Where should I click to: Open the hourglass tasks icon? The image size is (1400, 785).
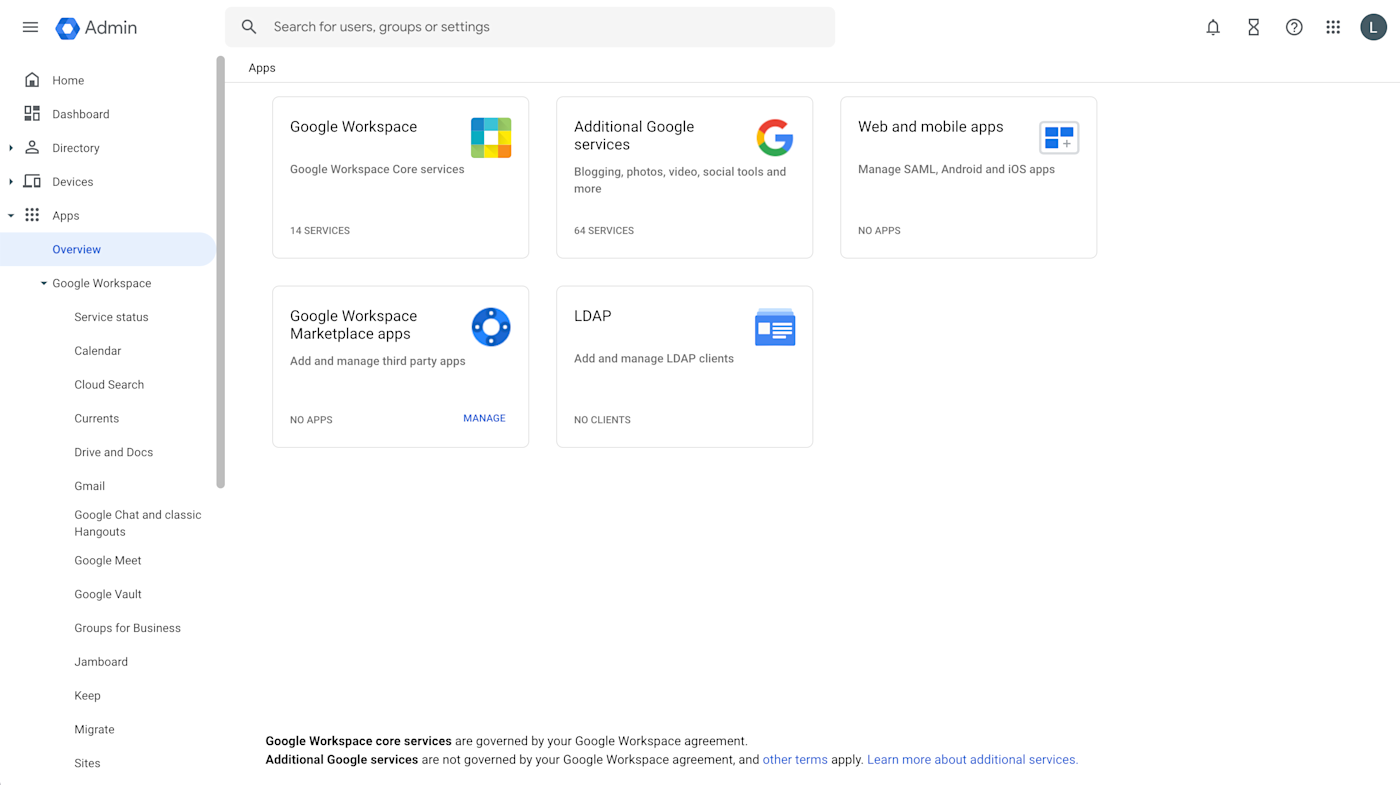pyautogui.click(x=1253, y=27)
